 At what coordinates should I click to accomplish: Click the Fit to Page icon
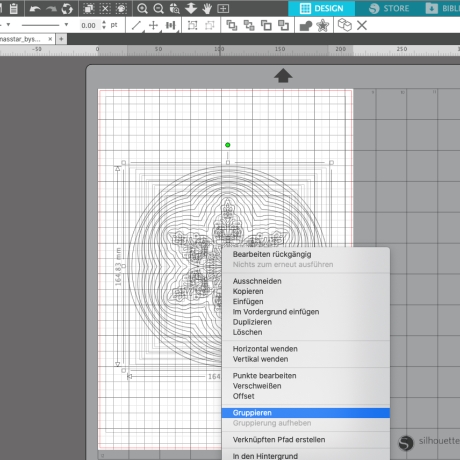(x=223, y=9)
